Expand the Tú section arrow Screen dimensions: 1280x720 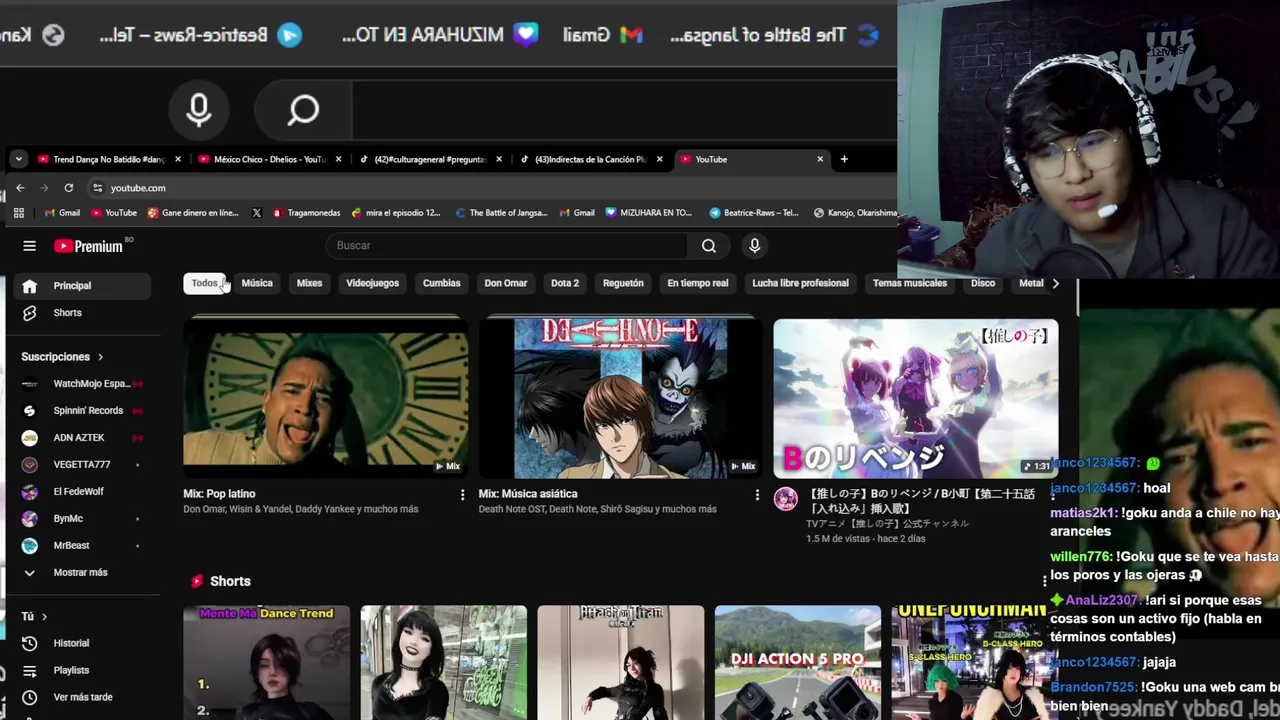tap(44, 617)
